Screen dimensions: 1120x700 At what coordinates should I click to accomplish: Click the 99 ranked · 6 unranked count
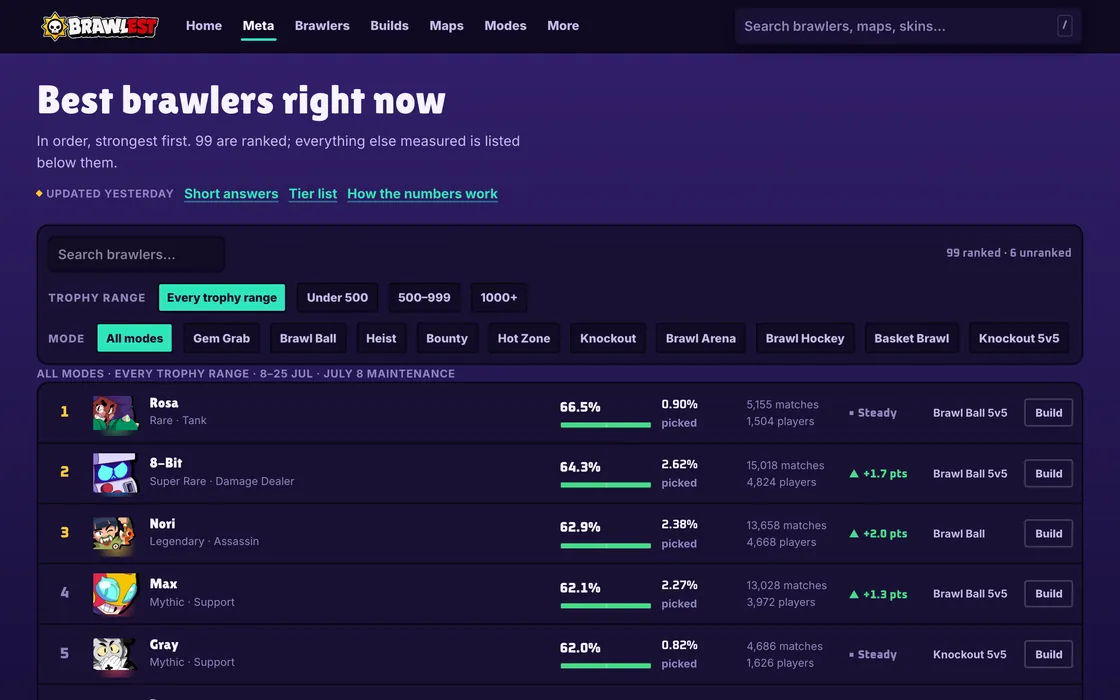1009,253
